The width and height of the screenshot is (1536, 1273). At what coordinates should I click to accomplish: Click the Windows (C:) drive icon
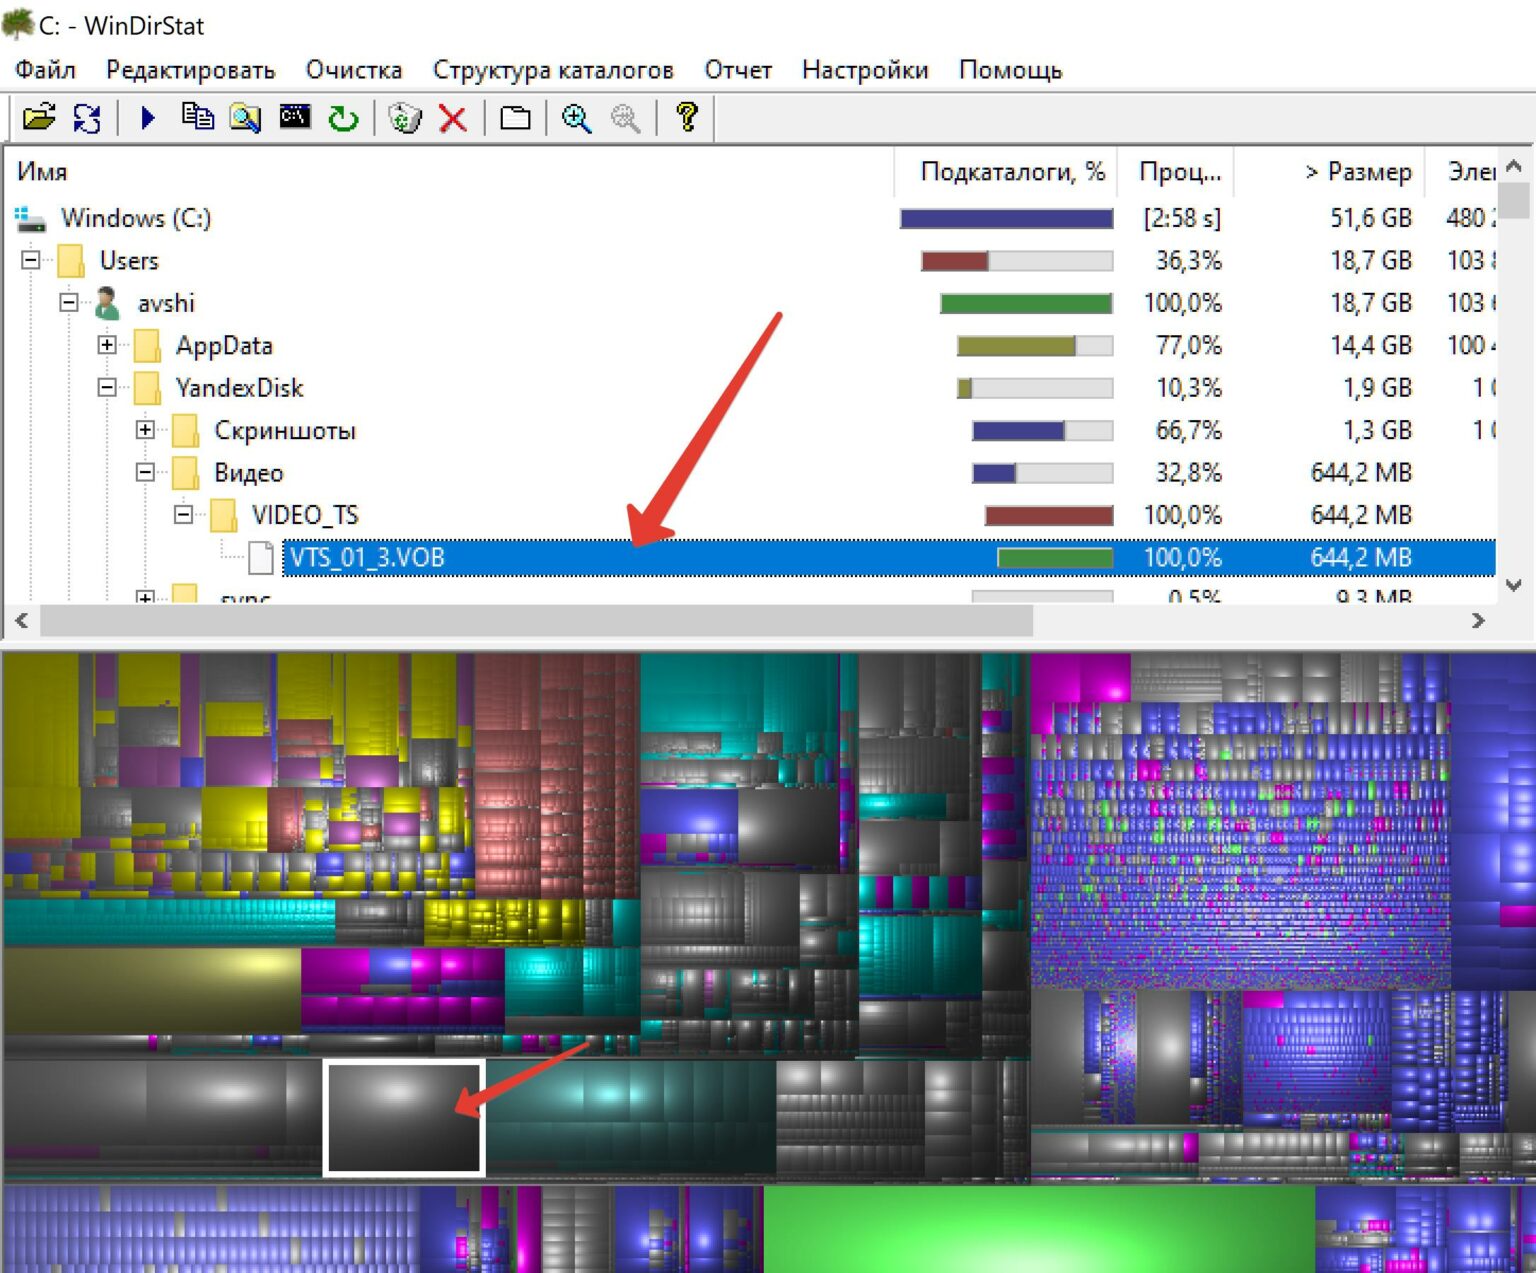coord(30,218)
